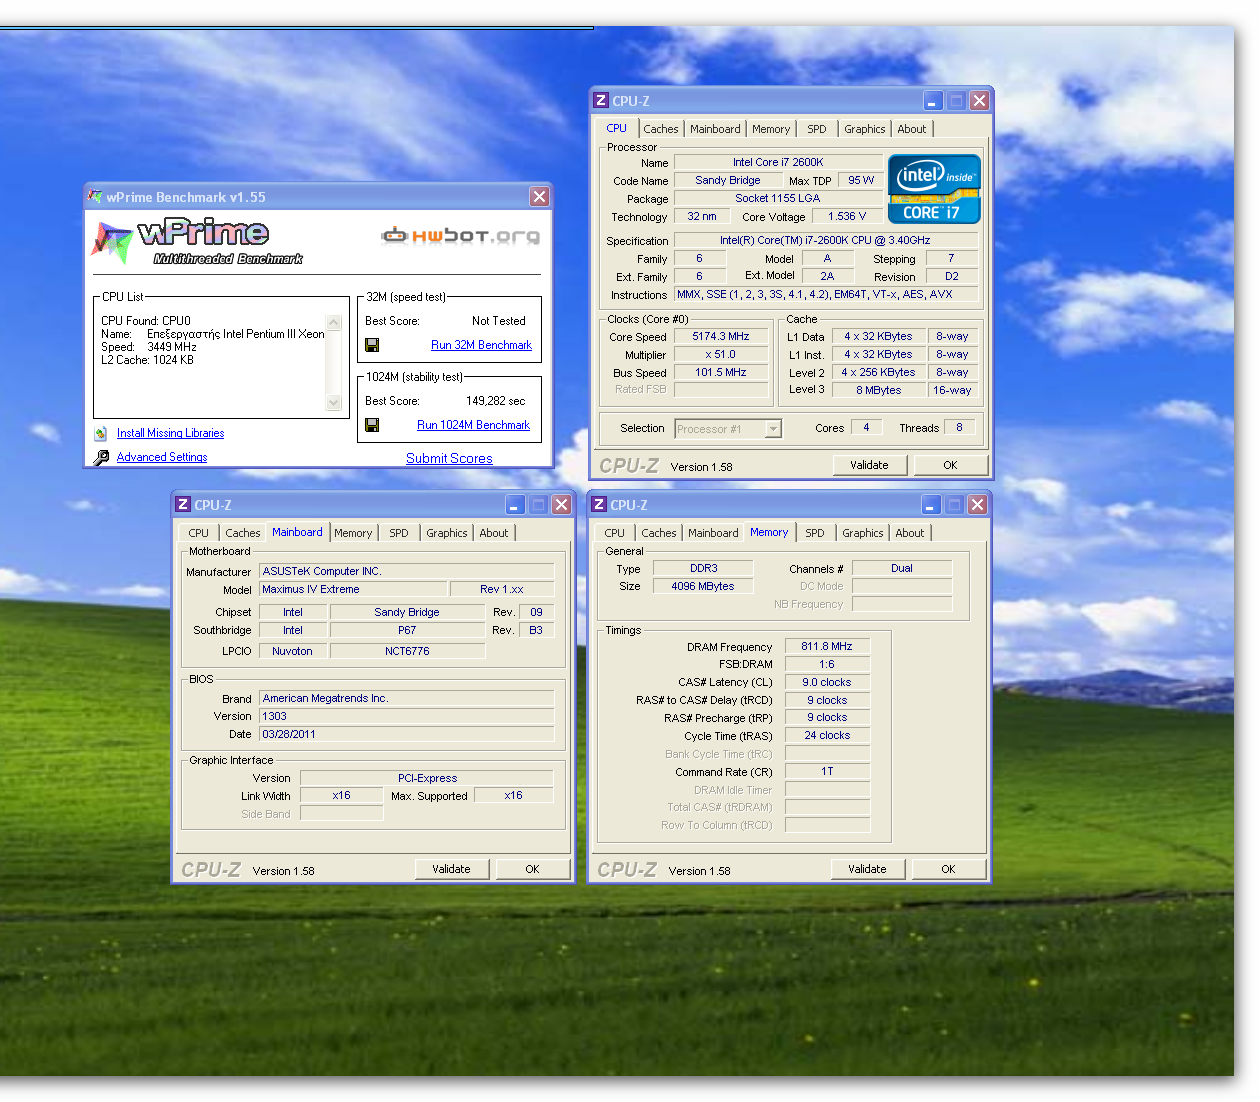The width and height of the screenshot is (1260, 1102).
Task: Open Mainboard tab in top CPU-Z window
Action: [x=715, y=129]
